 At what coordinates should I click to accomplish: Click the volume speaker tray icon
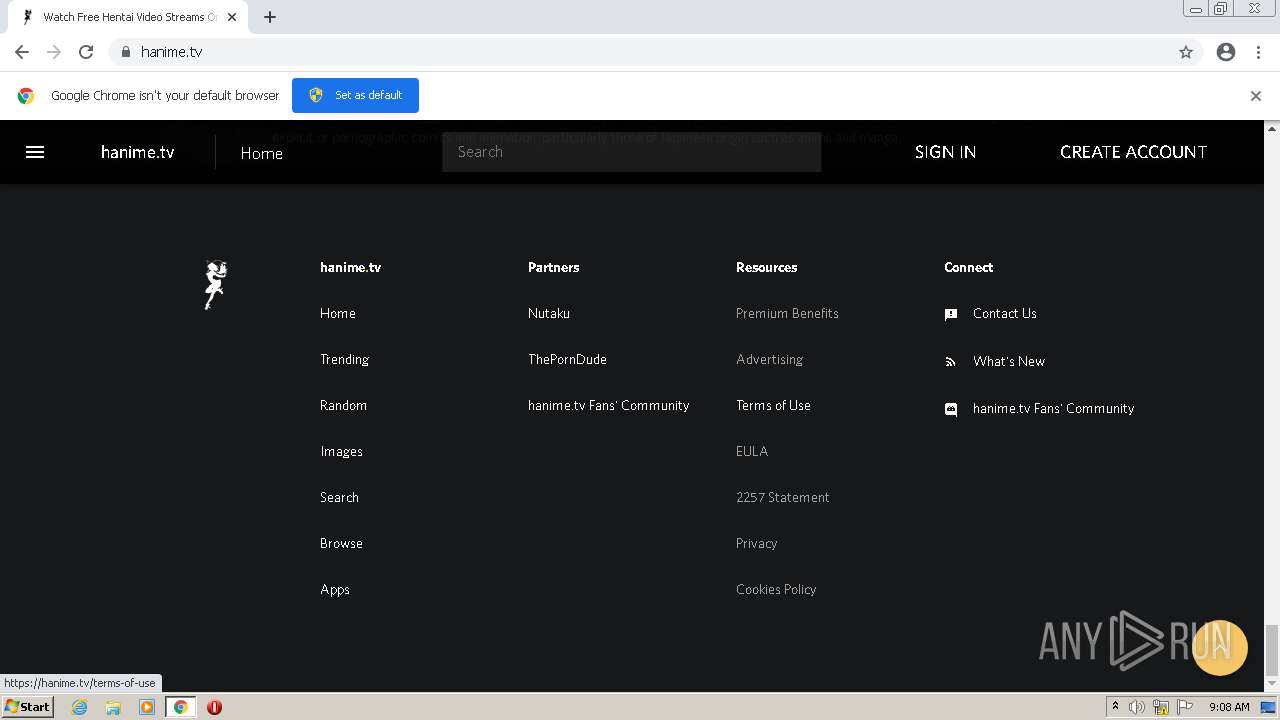[x=1137, y=707]
